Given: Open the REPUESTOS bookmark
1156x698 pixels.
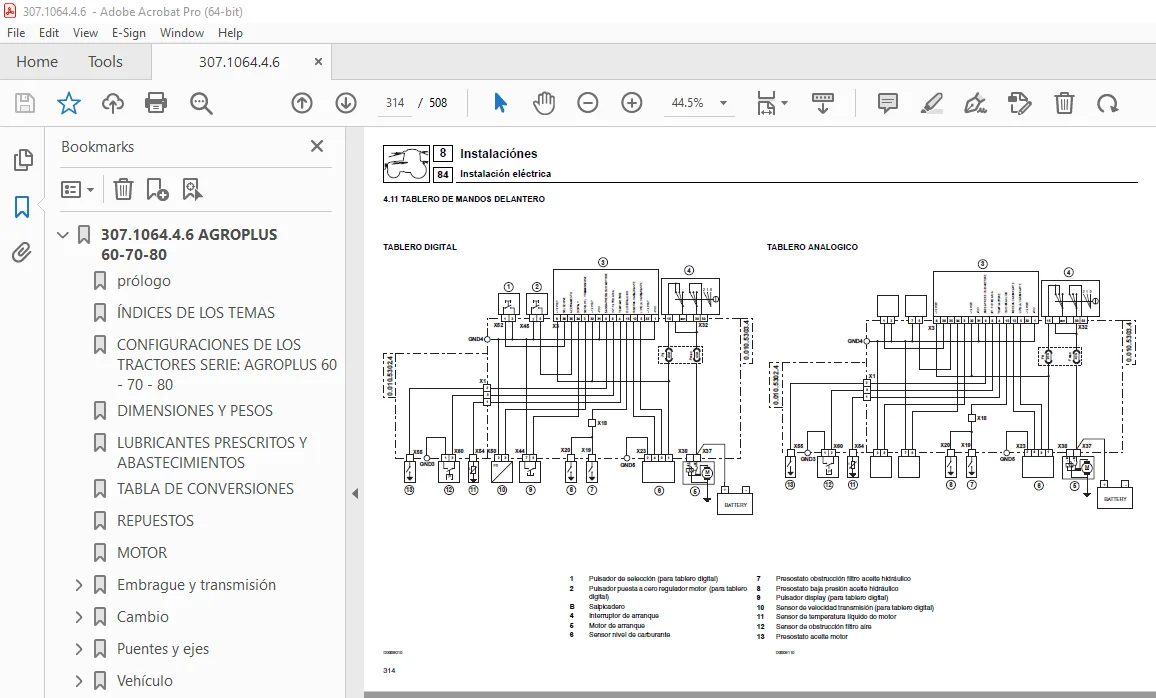Looking at the screenshot, I should click(155, 521).
